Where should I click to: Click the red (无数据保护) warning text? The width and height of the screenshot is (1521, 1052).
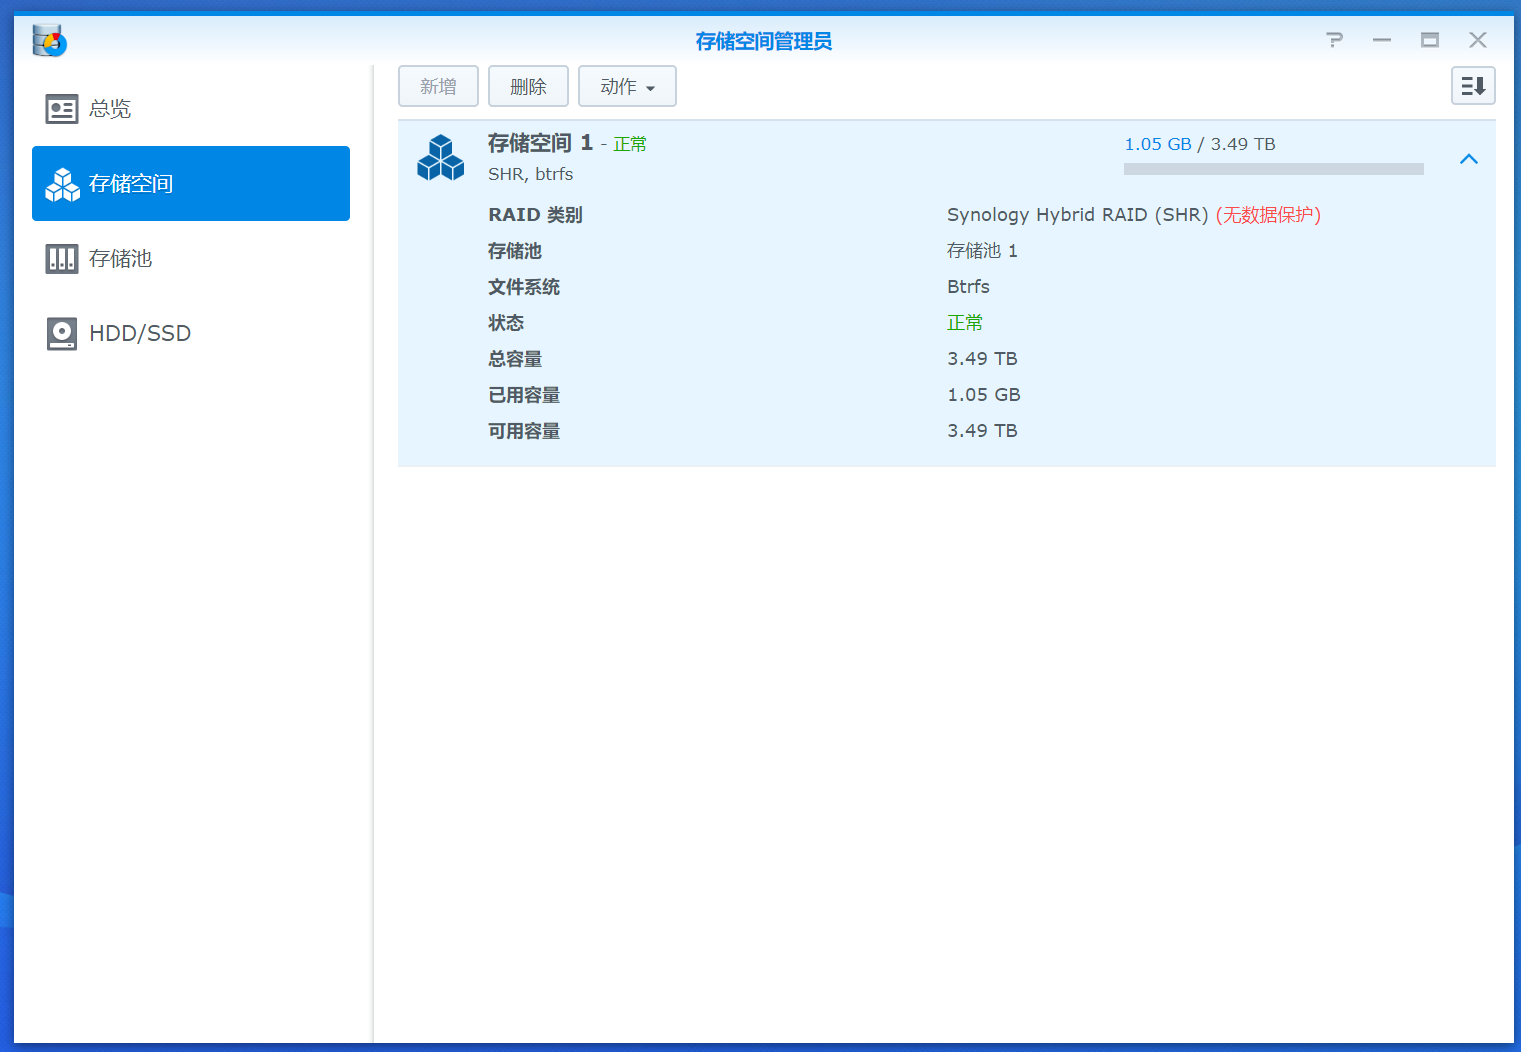coord(1268,215)
